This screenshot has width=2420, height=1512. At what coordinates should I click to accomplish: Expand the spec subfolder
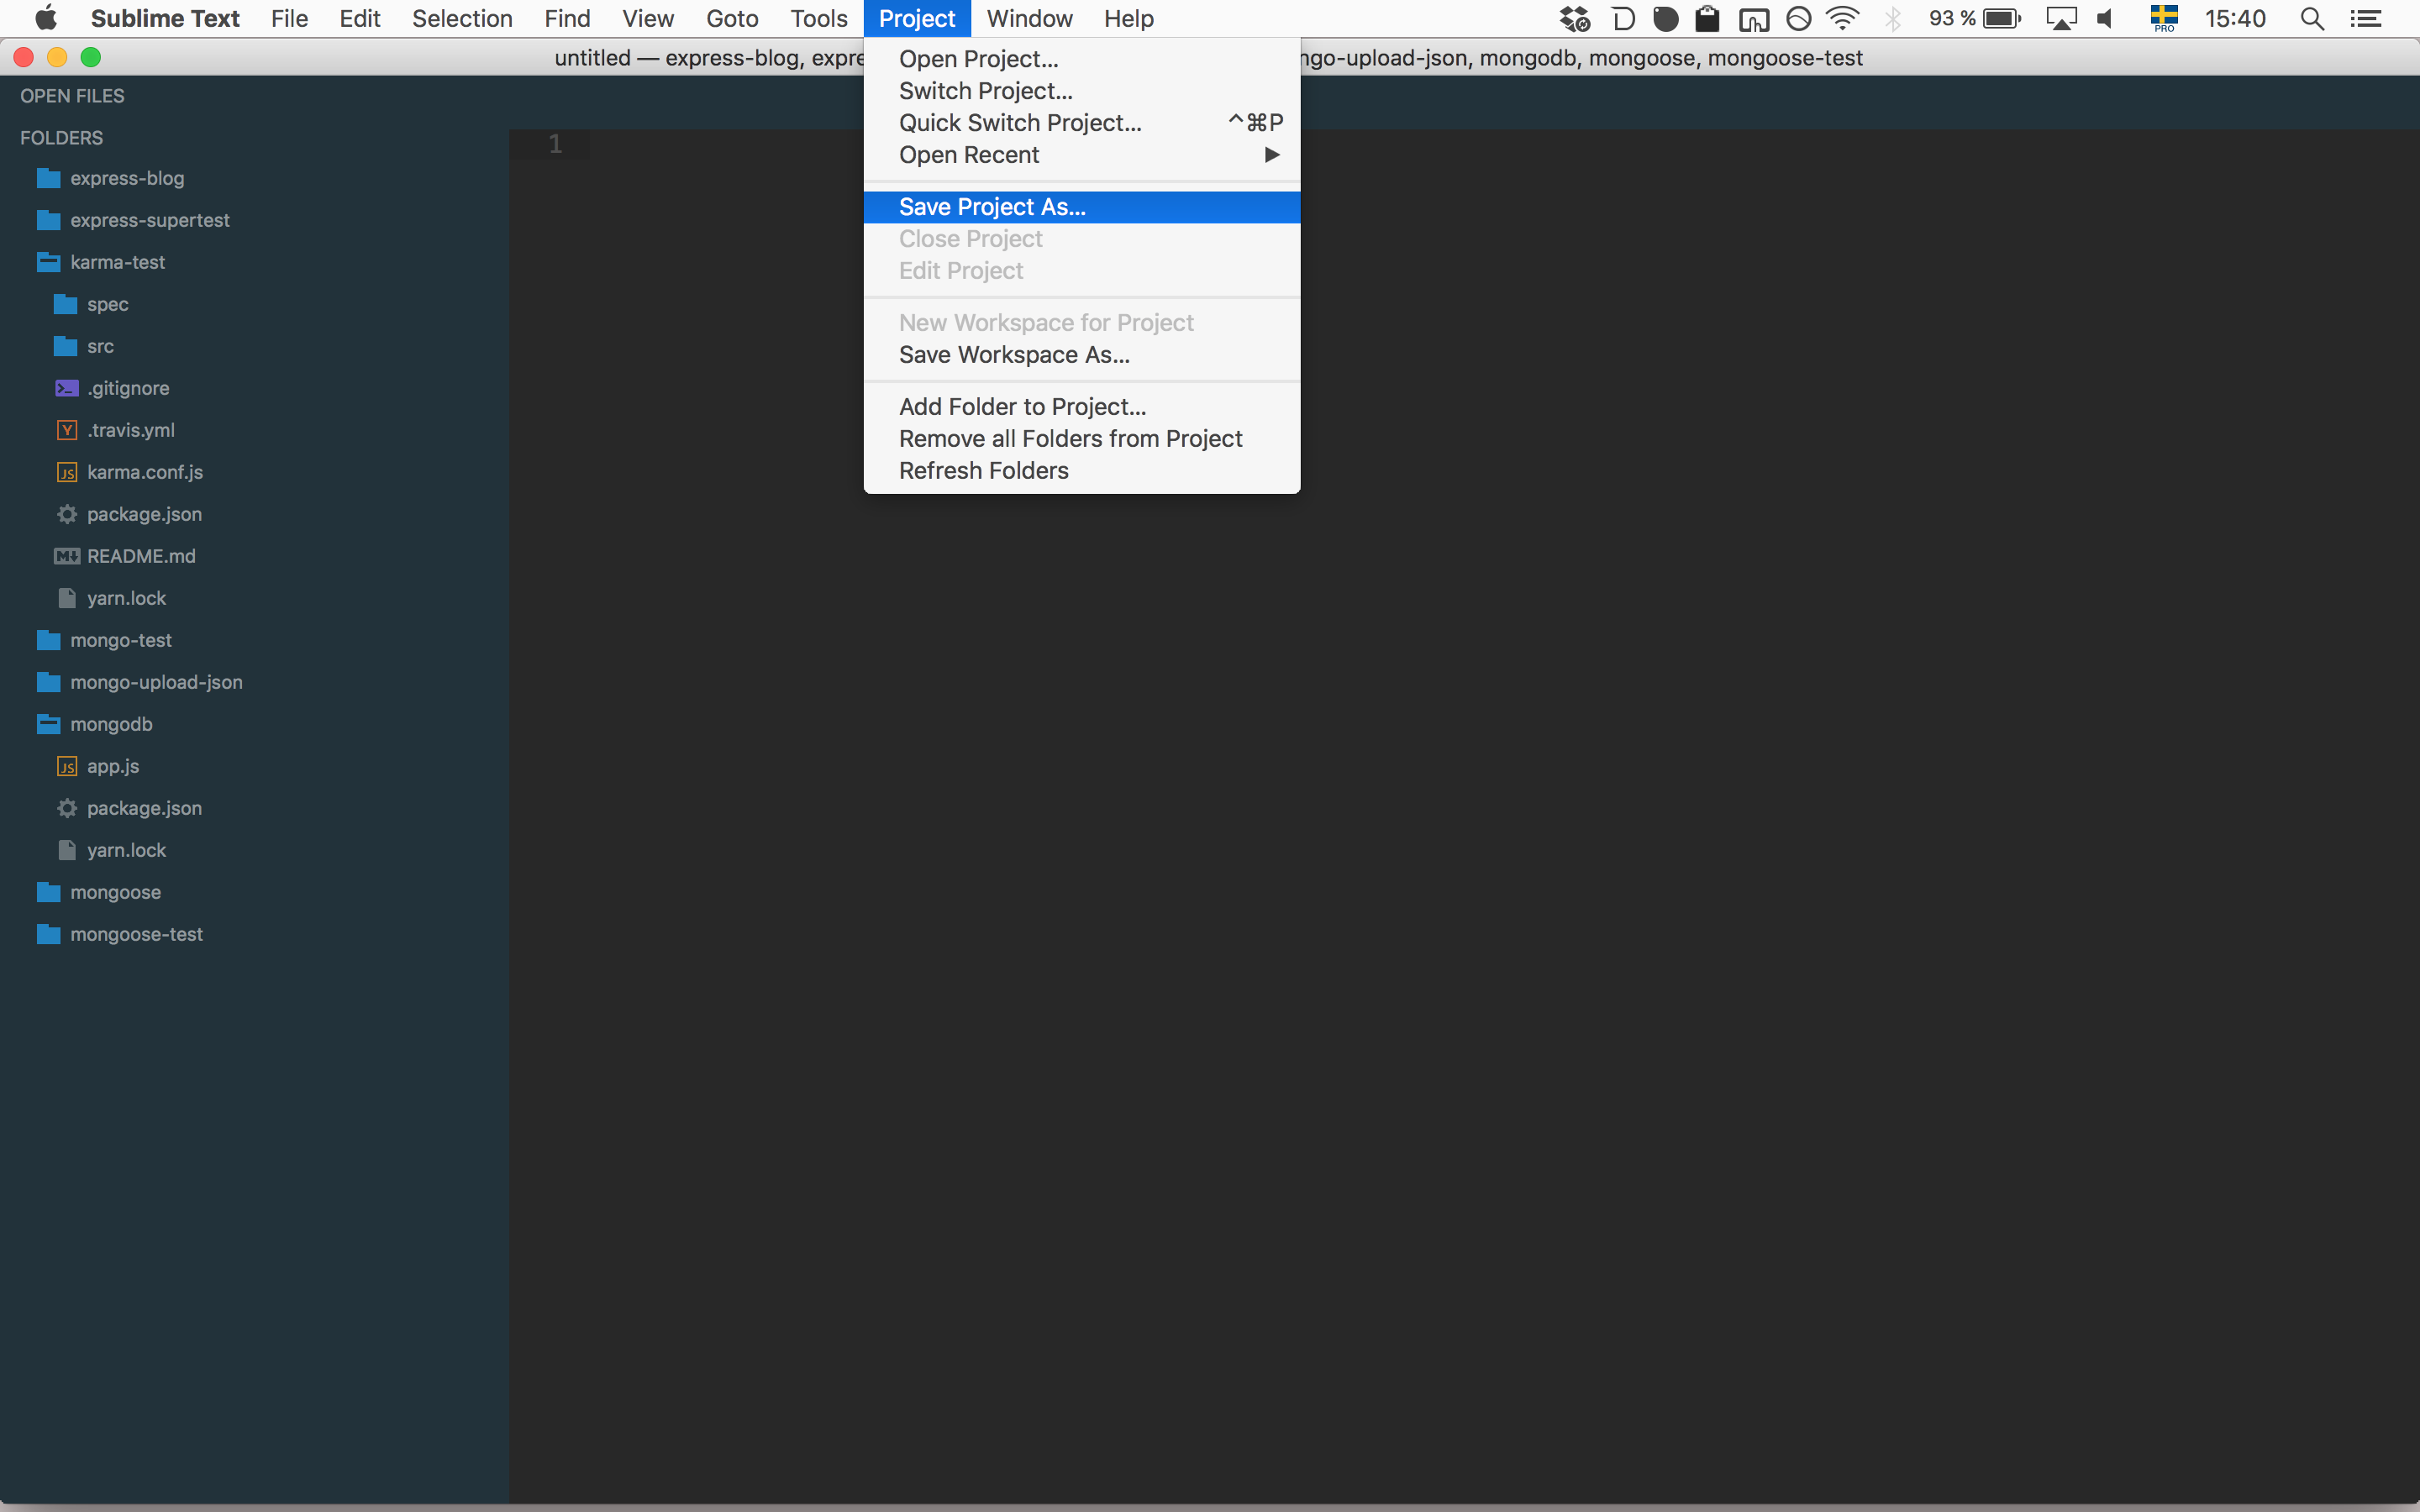pyautogui.click(x=65, y=304)
